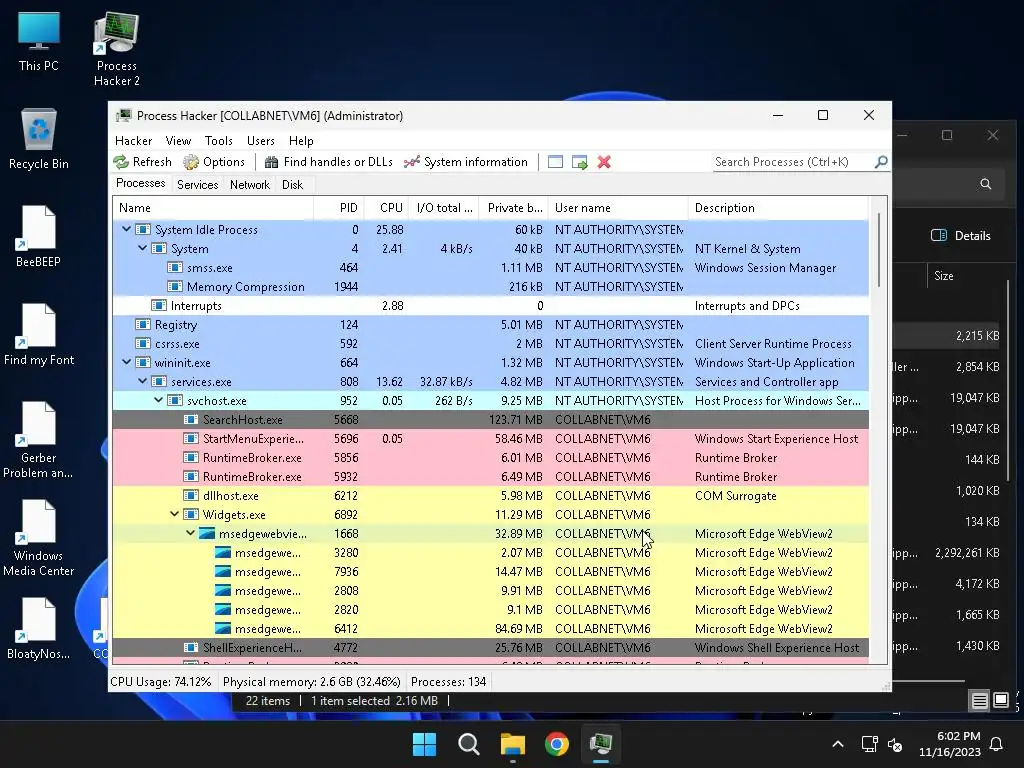
Task: Click Find handles or DLLs
Action: pyautogui.click(x=328, y=162)
